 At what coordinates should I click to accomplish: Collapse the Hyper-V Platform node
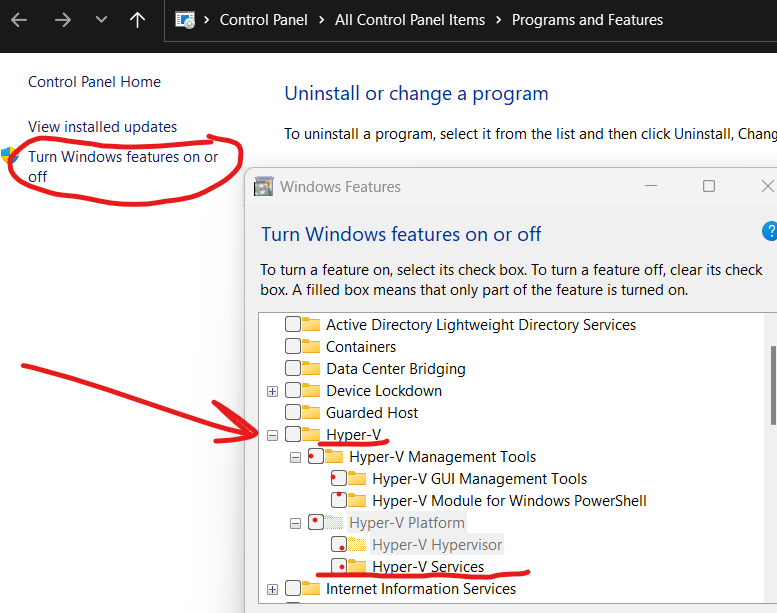295,523
